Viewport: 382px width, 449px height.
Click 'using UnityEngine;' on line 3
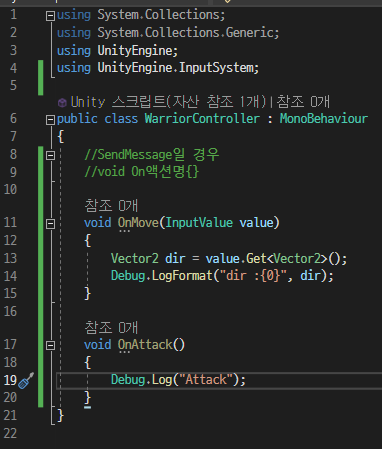[x=117, y=51]
